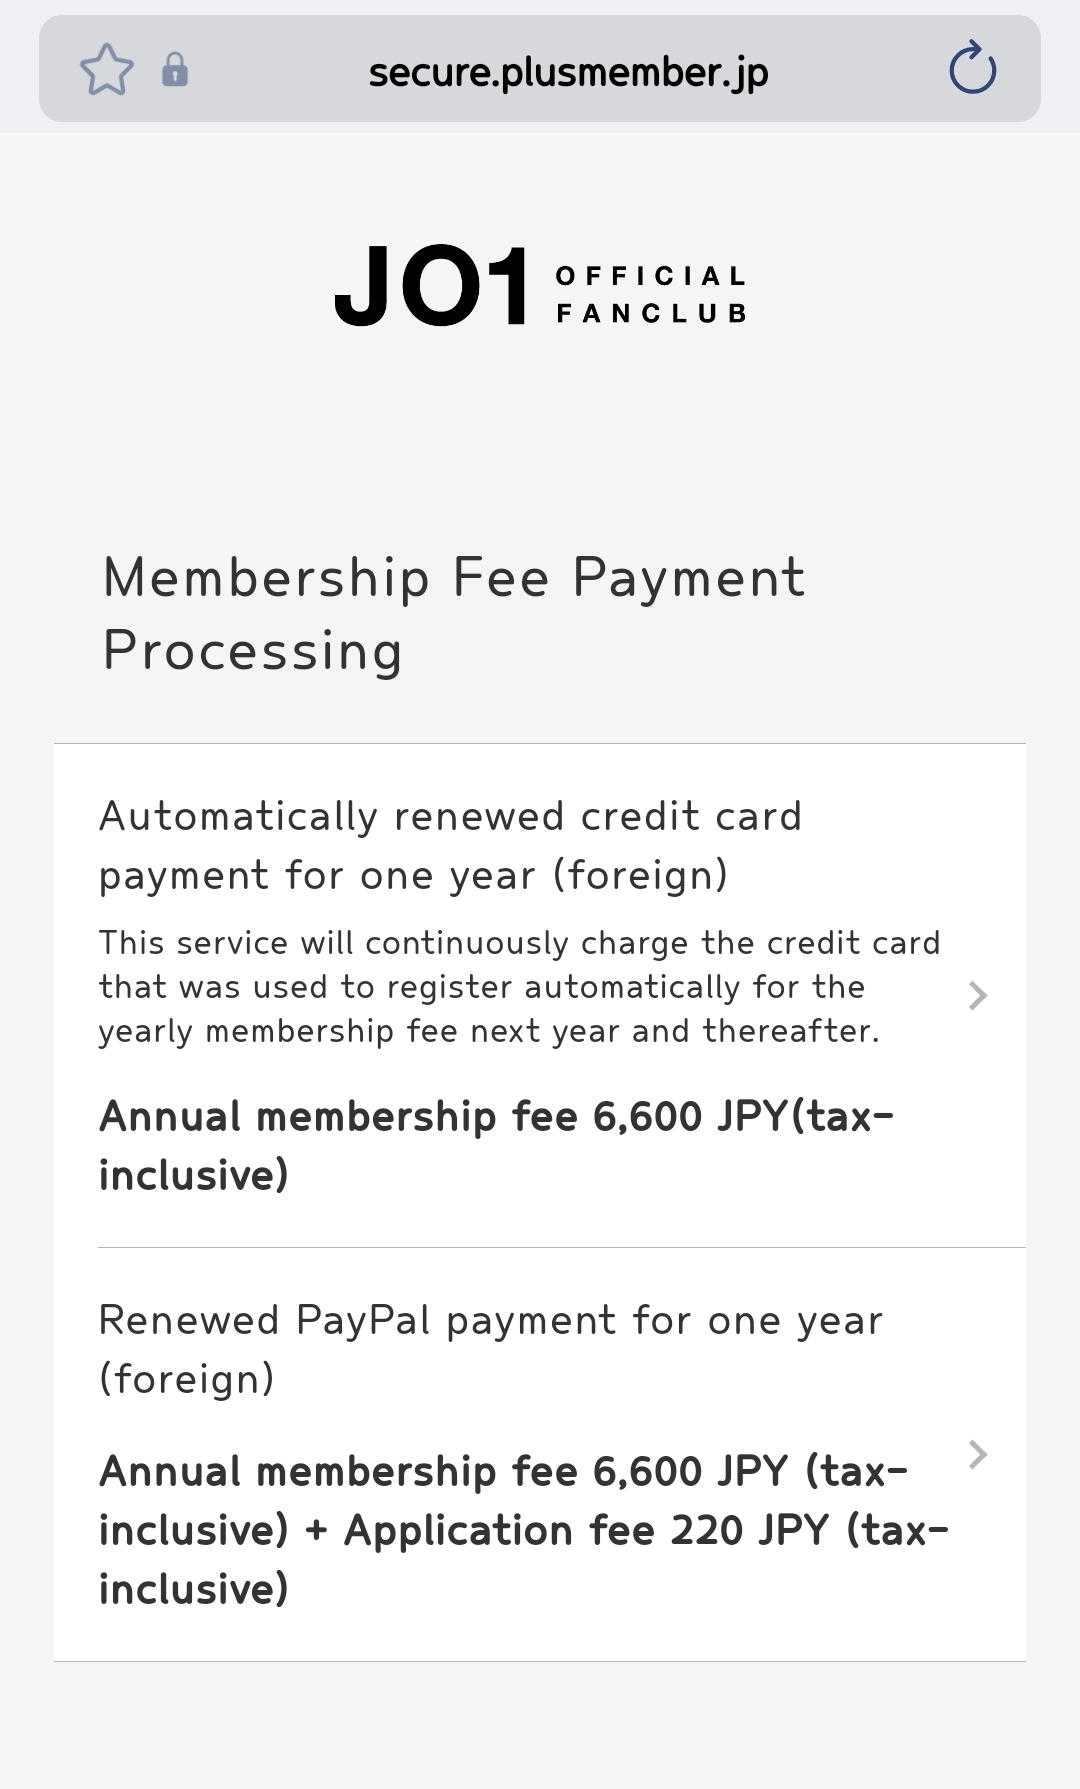1080x1789 pixels.
Task: Click the JO1 logo wordmark
Action: tap(432, 288)
